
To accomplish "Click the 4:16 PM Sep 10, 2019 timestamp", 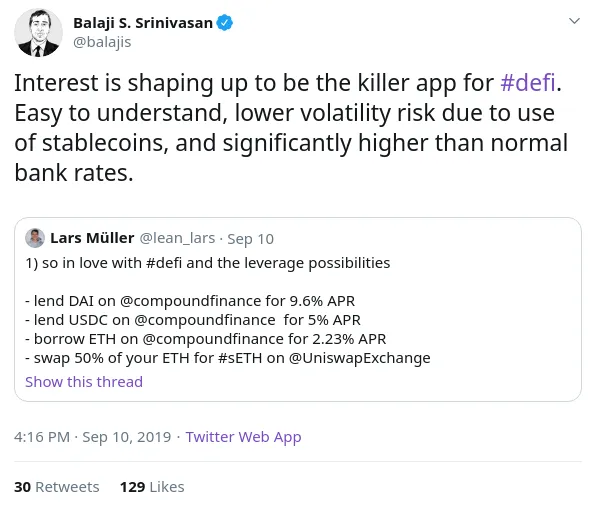I will pyautogui.click(x=92, y=437).
